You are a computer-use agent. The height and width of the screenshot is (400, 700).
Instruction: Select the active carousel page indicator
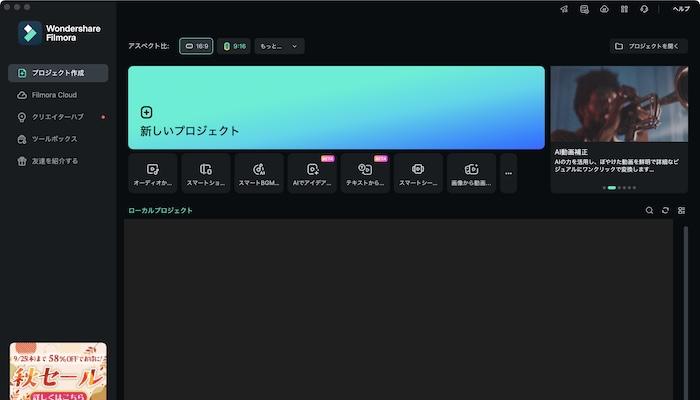pyautogui.click(x=612, y=188)
